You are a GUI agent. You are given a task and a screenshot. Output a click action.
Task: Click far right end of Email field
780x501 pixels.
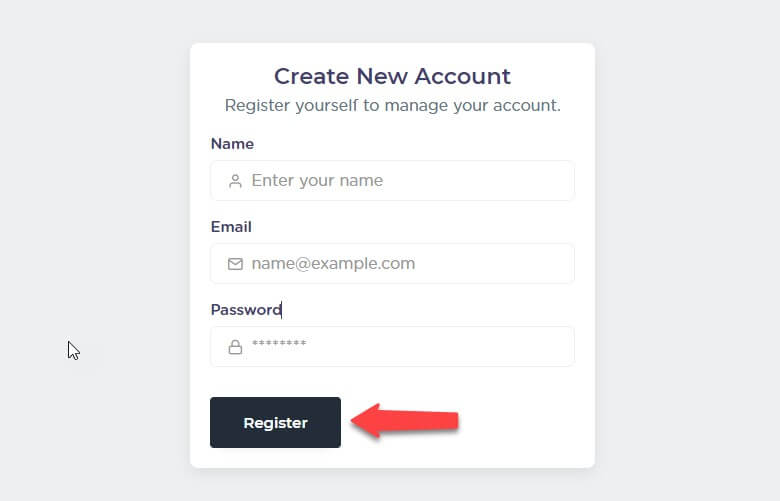tap(560, 264)
